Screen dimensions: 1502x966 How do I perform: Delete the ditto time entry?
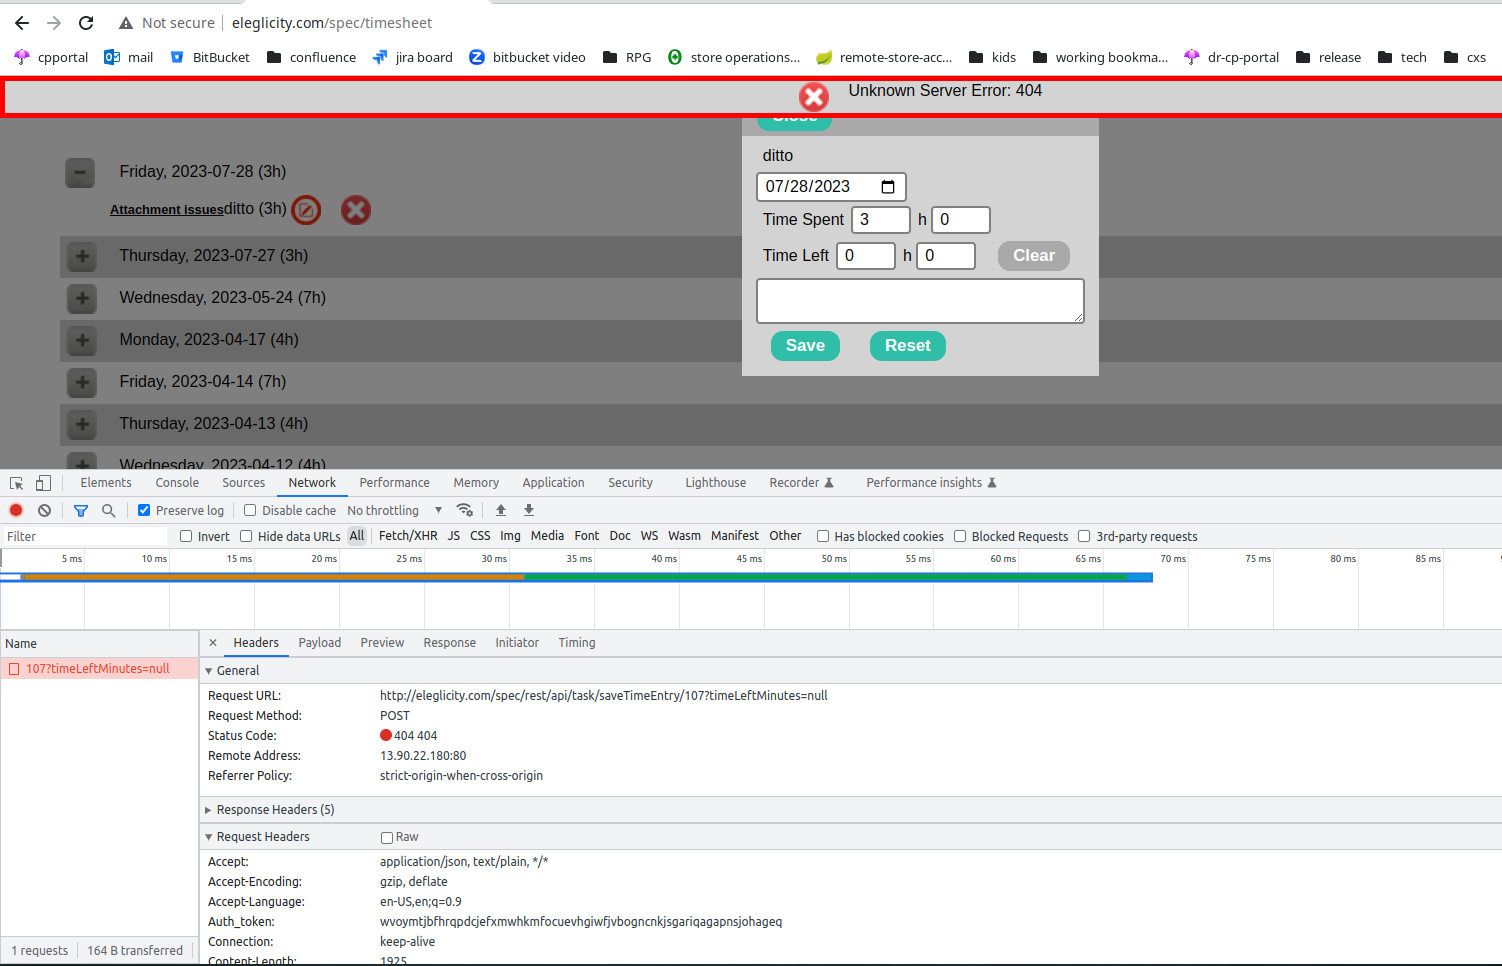(x=356, y=210)
